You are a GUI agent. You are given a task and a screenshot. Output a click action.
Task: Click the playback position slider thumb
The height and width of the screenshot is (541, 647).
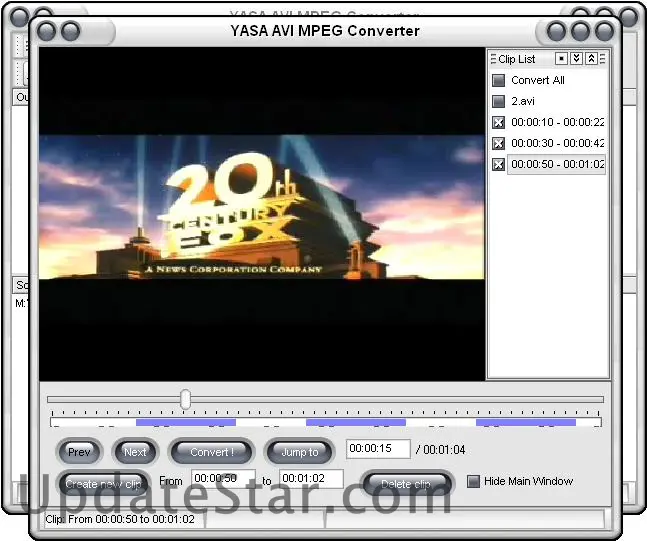point(186,399)
